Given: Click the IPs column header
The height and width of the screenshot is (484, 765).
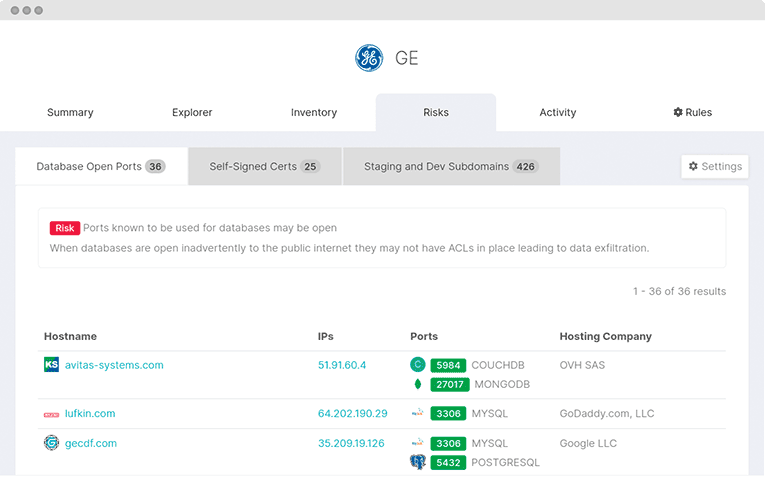Looking at the screenshot, I should click(325, 336).
